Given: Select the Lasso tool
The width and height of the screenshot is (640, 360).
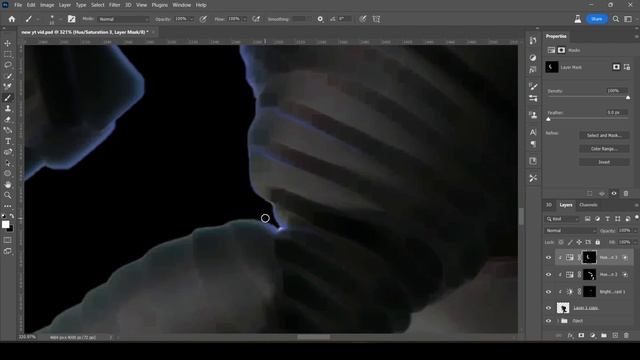Looking at the screenshot, I should 8,65.
